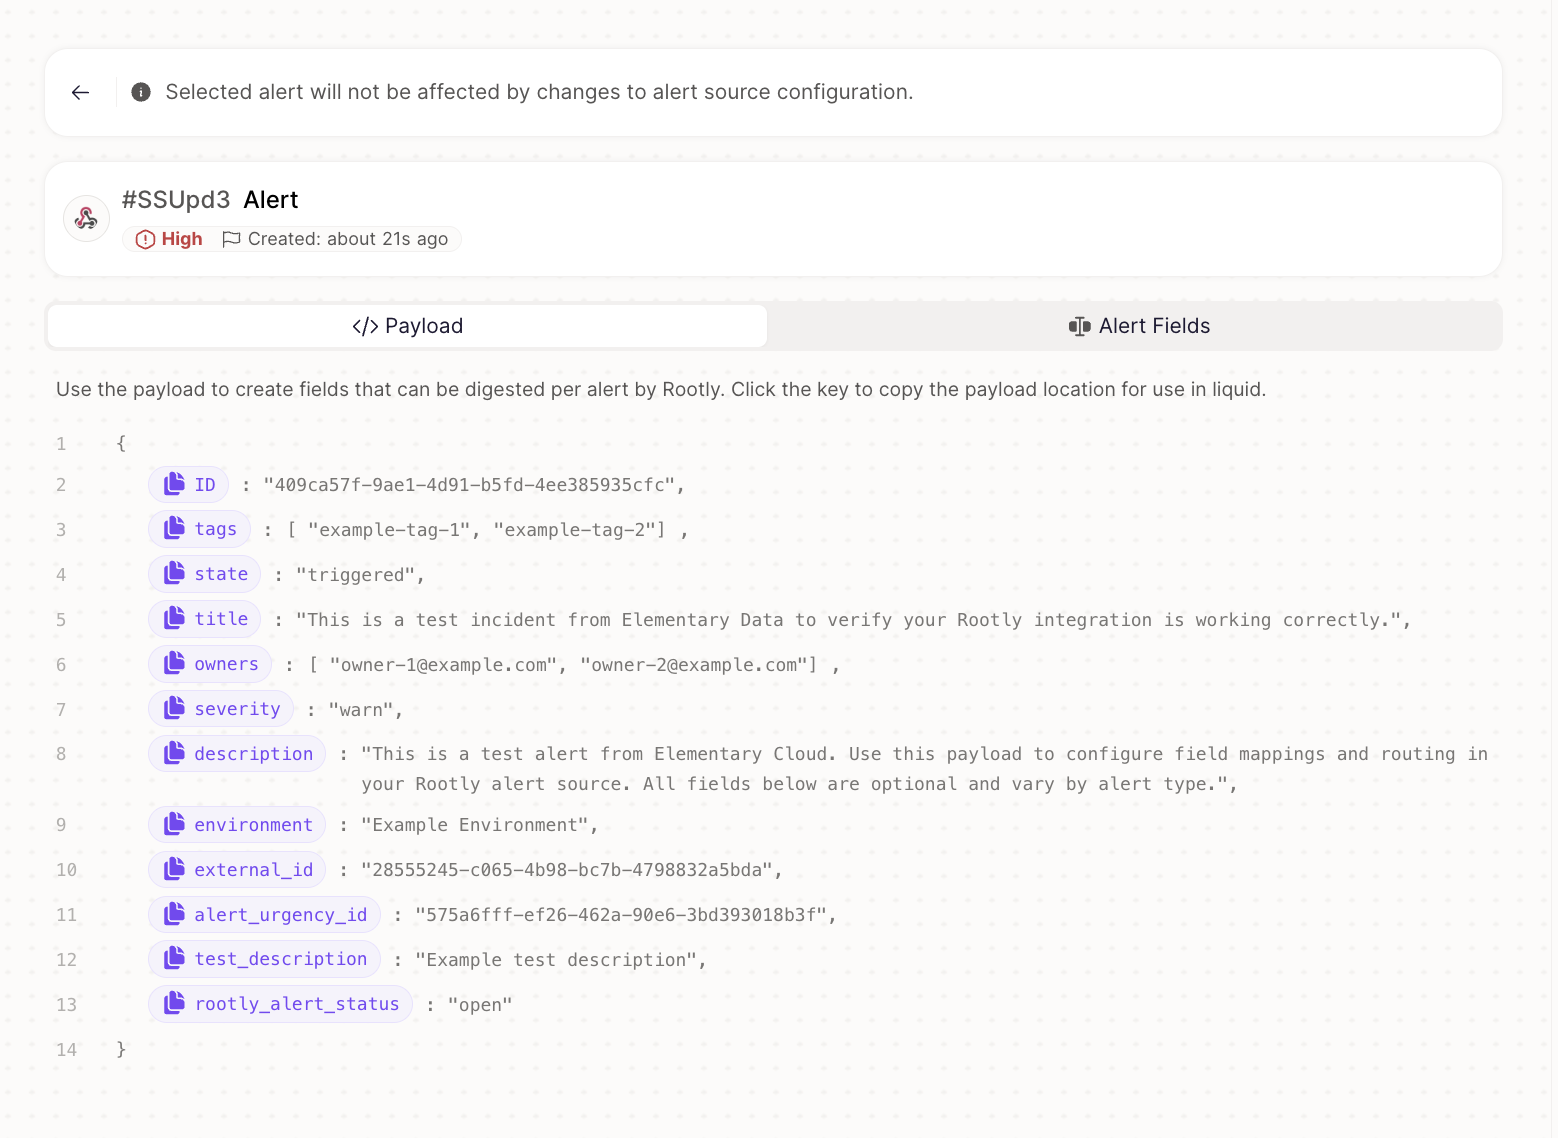The height and width of the screenshot is (1138, 1558).
Task: Click the ID key label
Action: (205, 485)
